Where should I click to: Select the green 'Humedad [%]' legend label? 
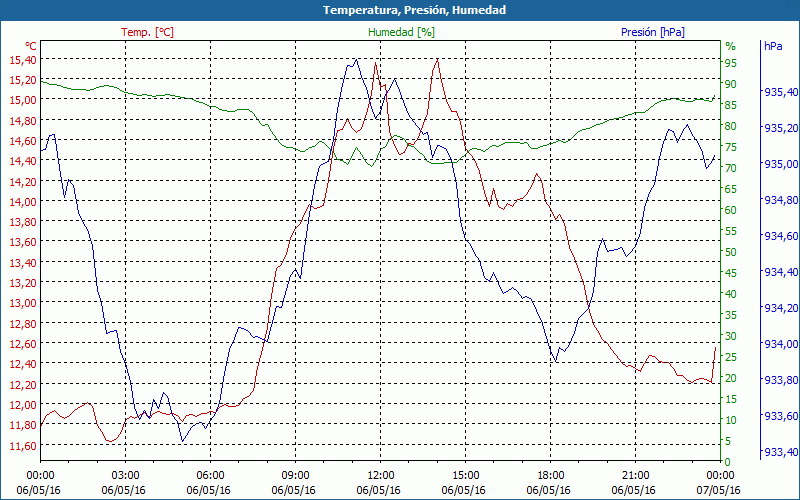tap(402, 32)
